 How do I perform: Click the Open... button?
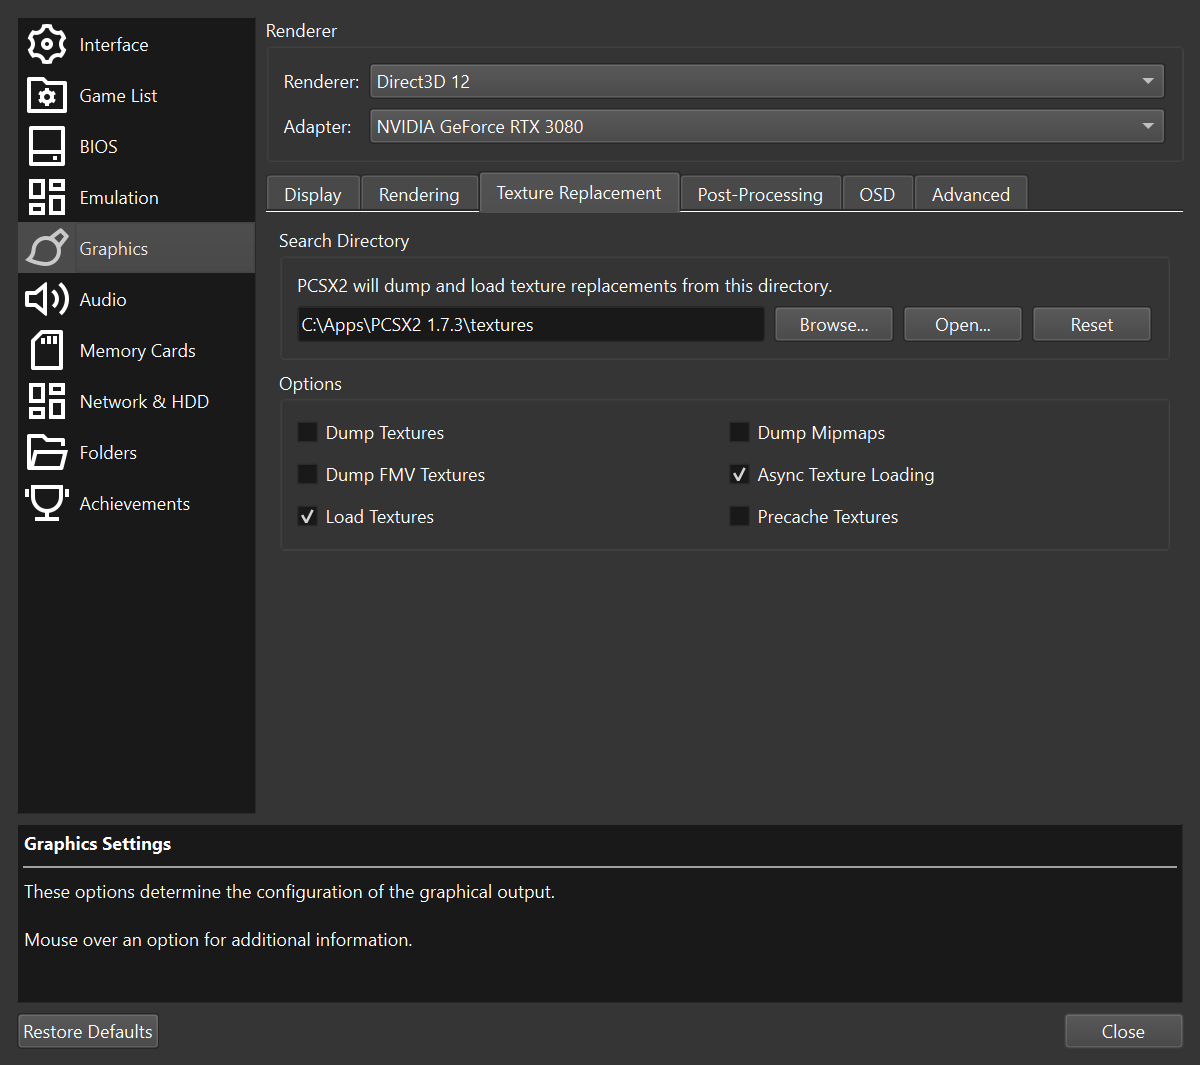pos(963,324)
